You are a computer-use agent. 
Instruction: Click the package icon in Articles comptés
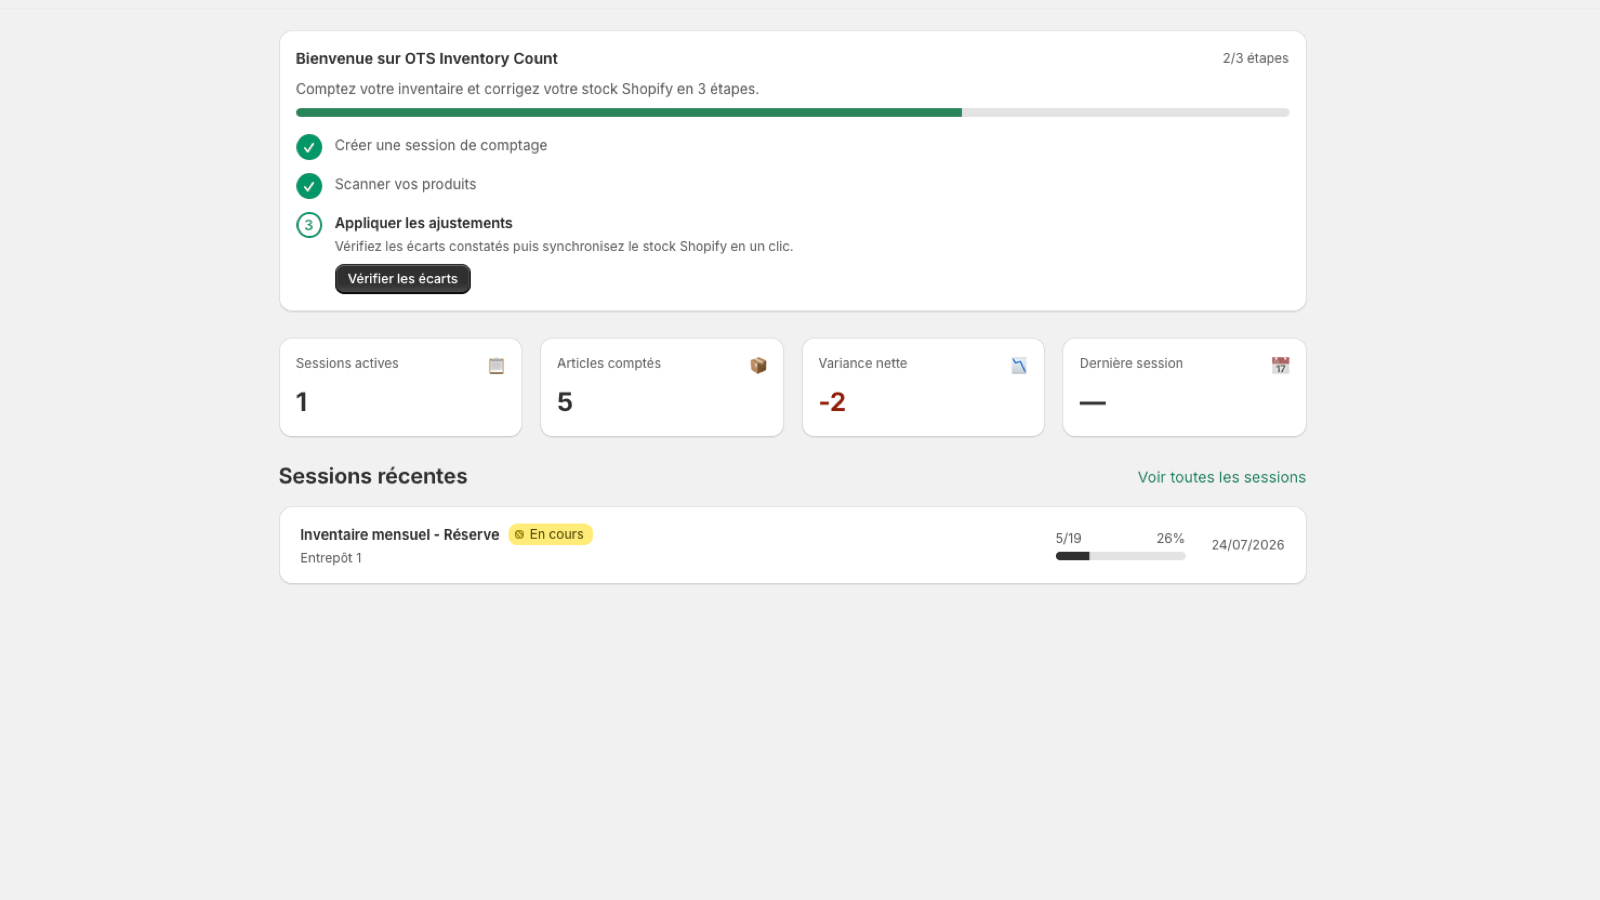point(758,366)
